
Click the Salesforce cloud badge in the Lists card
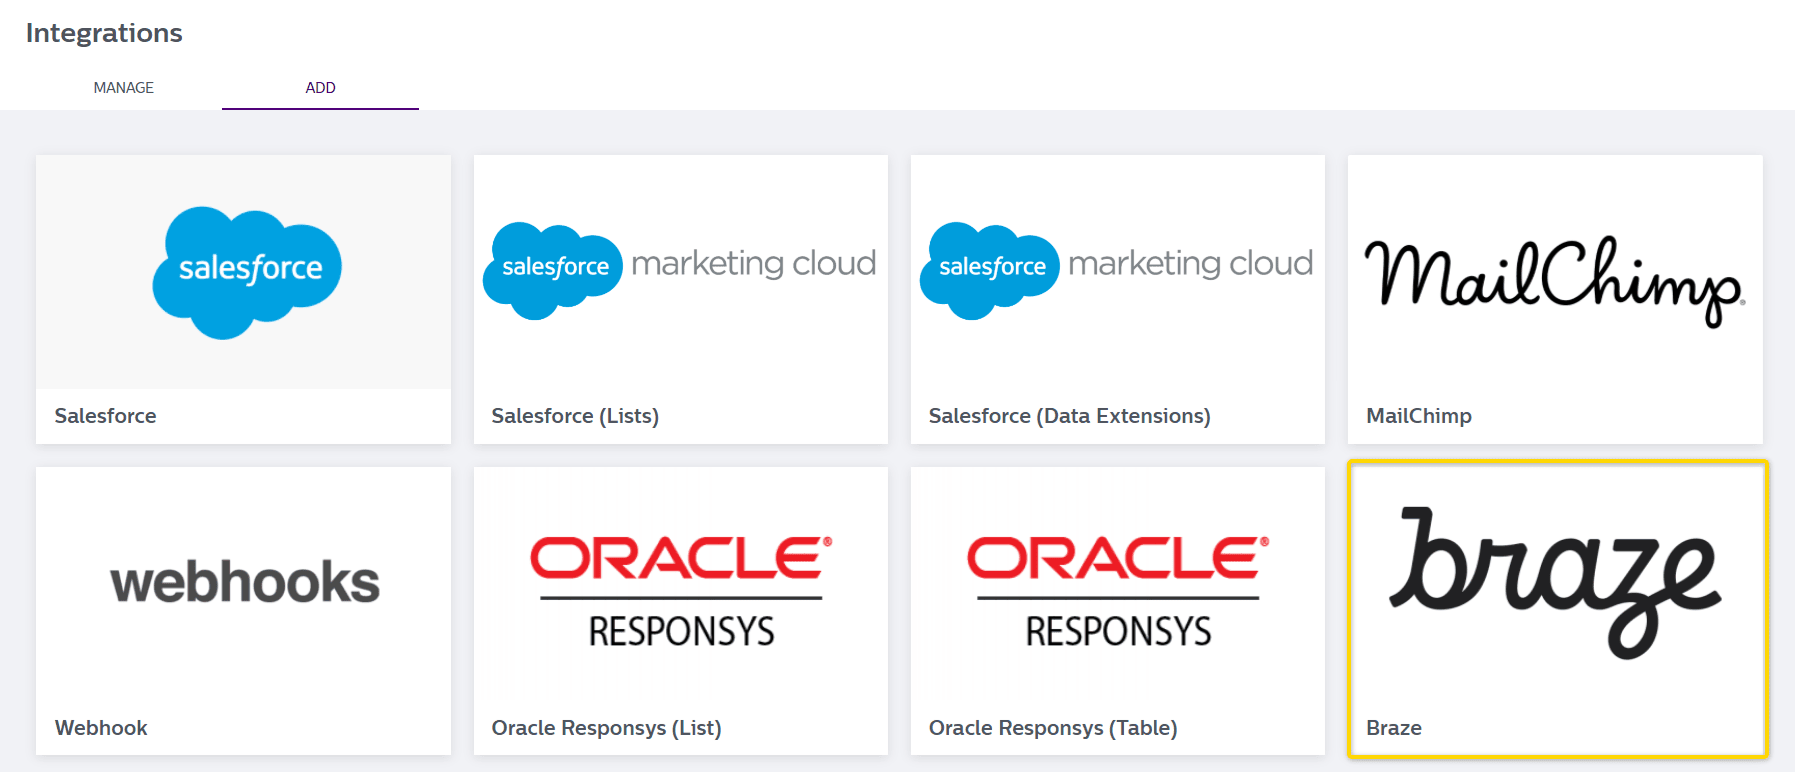[553, 269]
